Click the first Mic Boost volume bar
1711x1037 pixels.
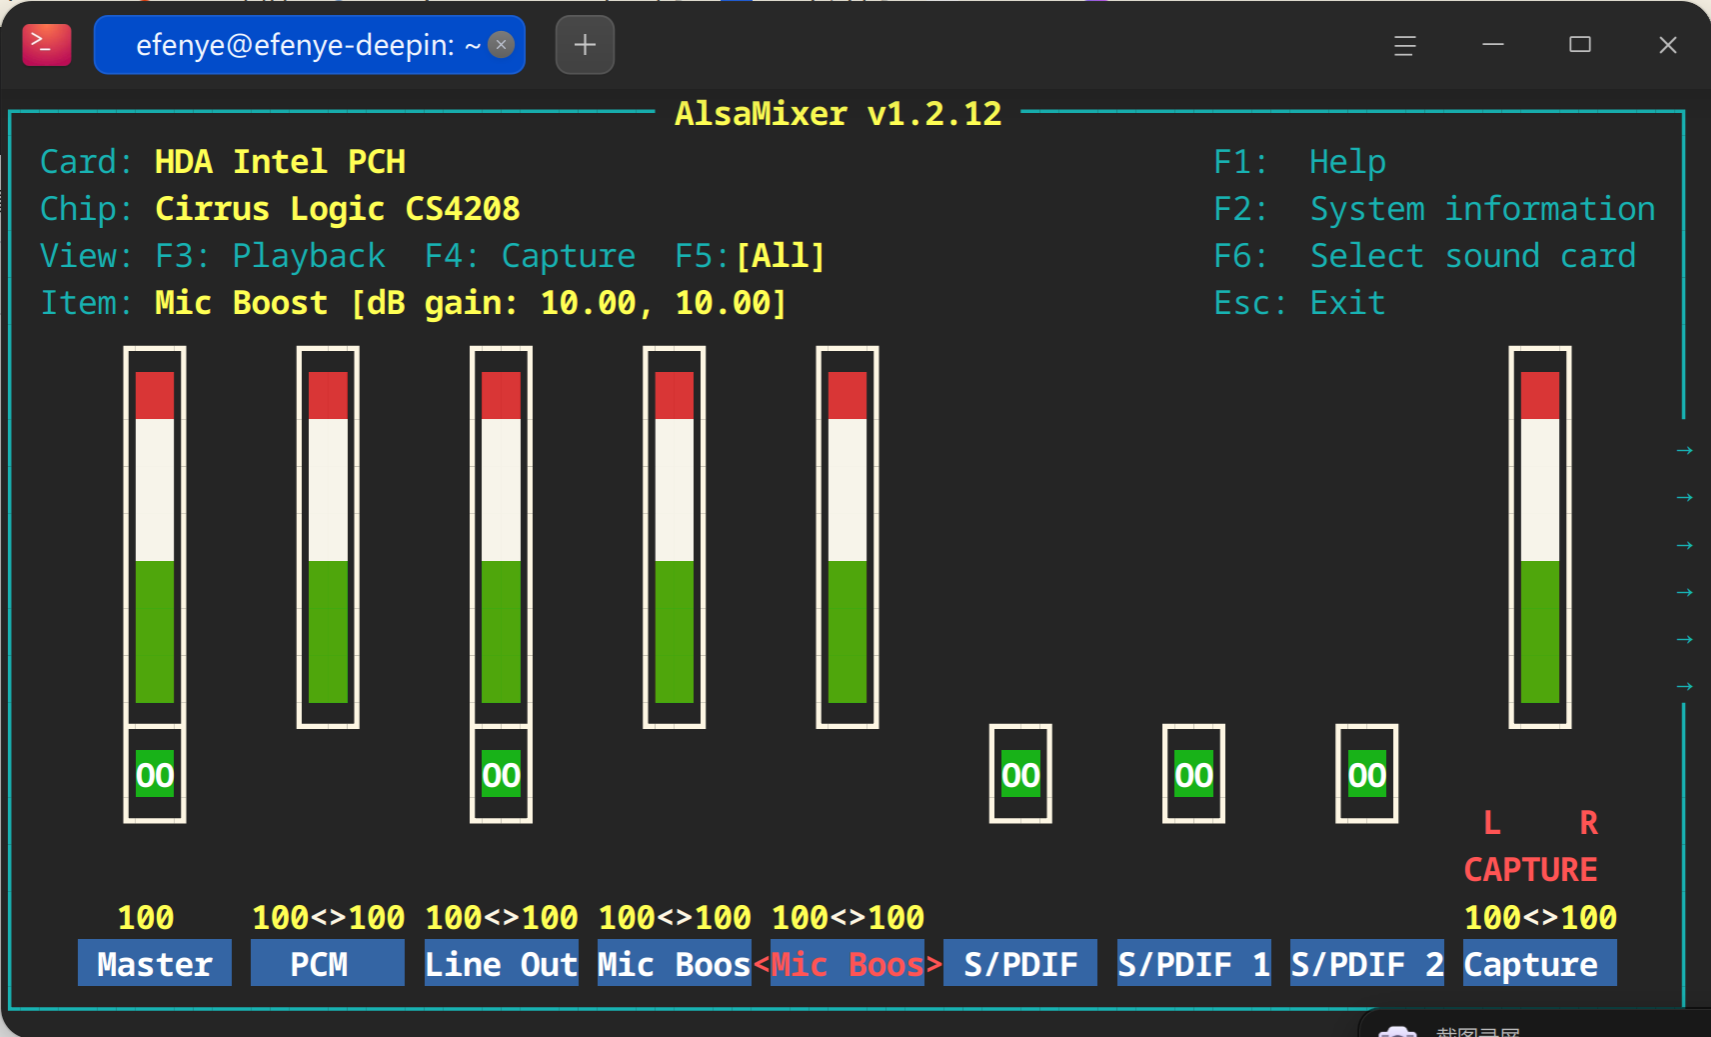coord(675,537)
